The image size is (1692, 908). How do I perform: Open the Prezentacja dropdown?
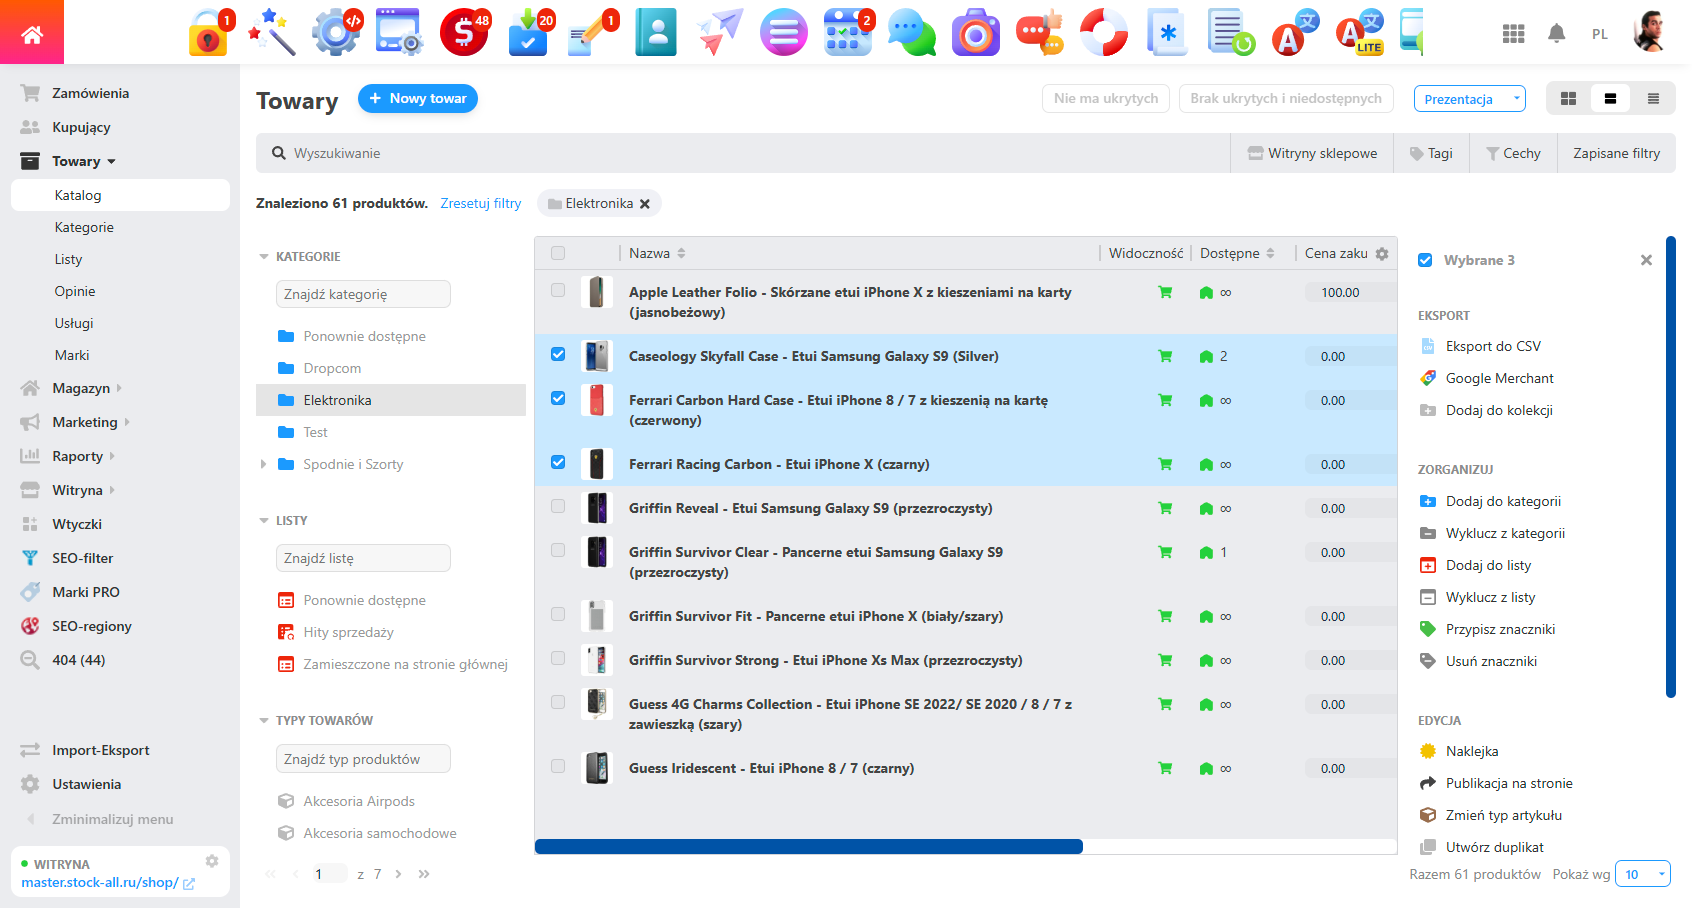[1469, 99]
